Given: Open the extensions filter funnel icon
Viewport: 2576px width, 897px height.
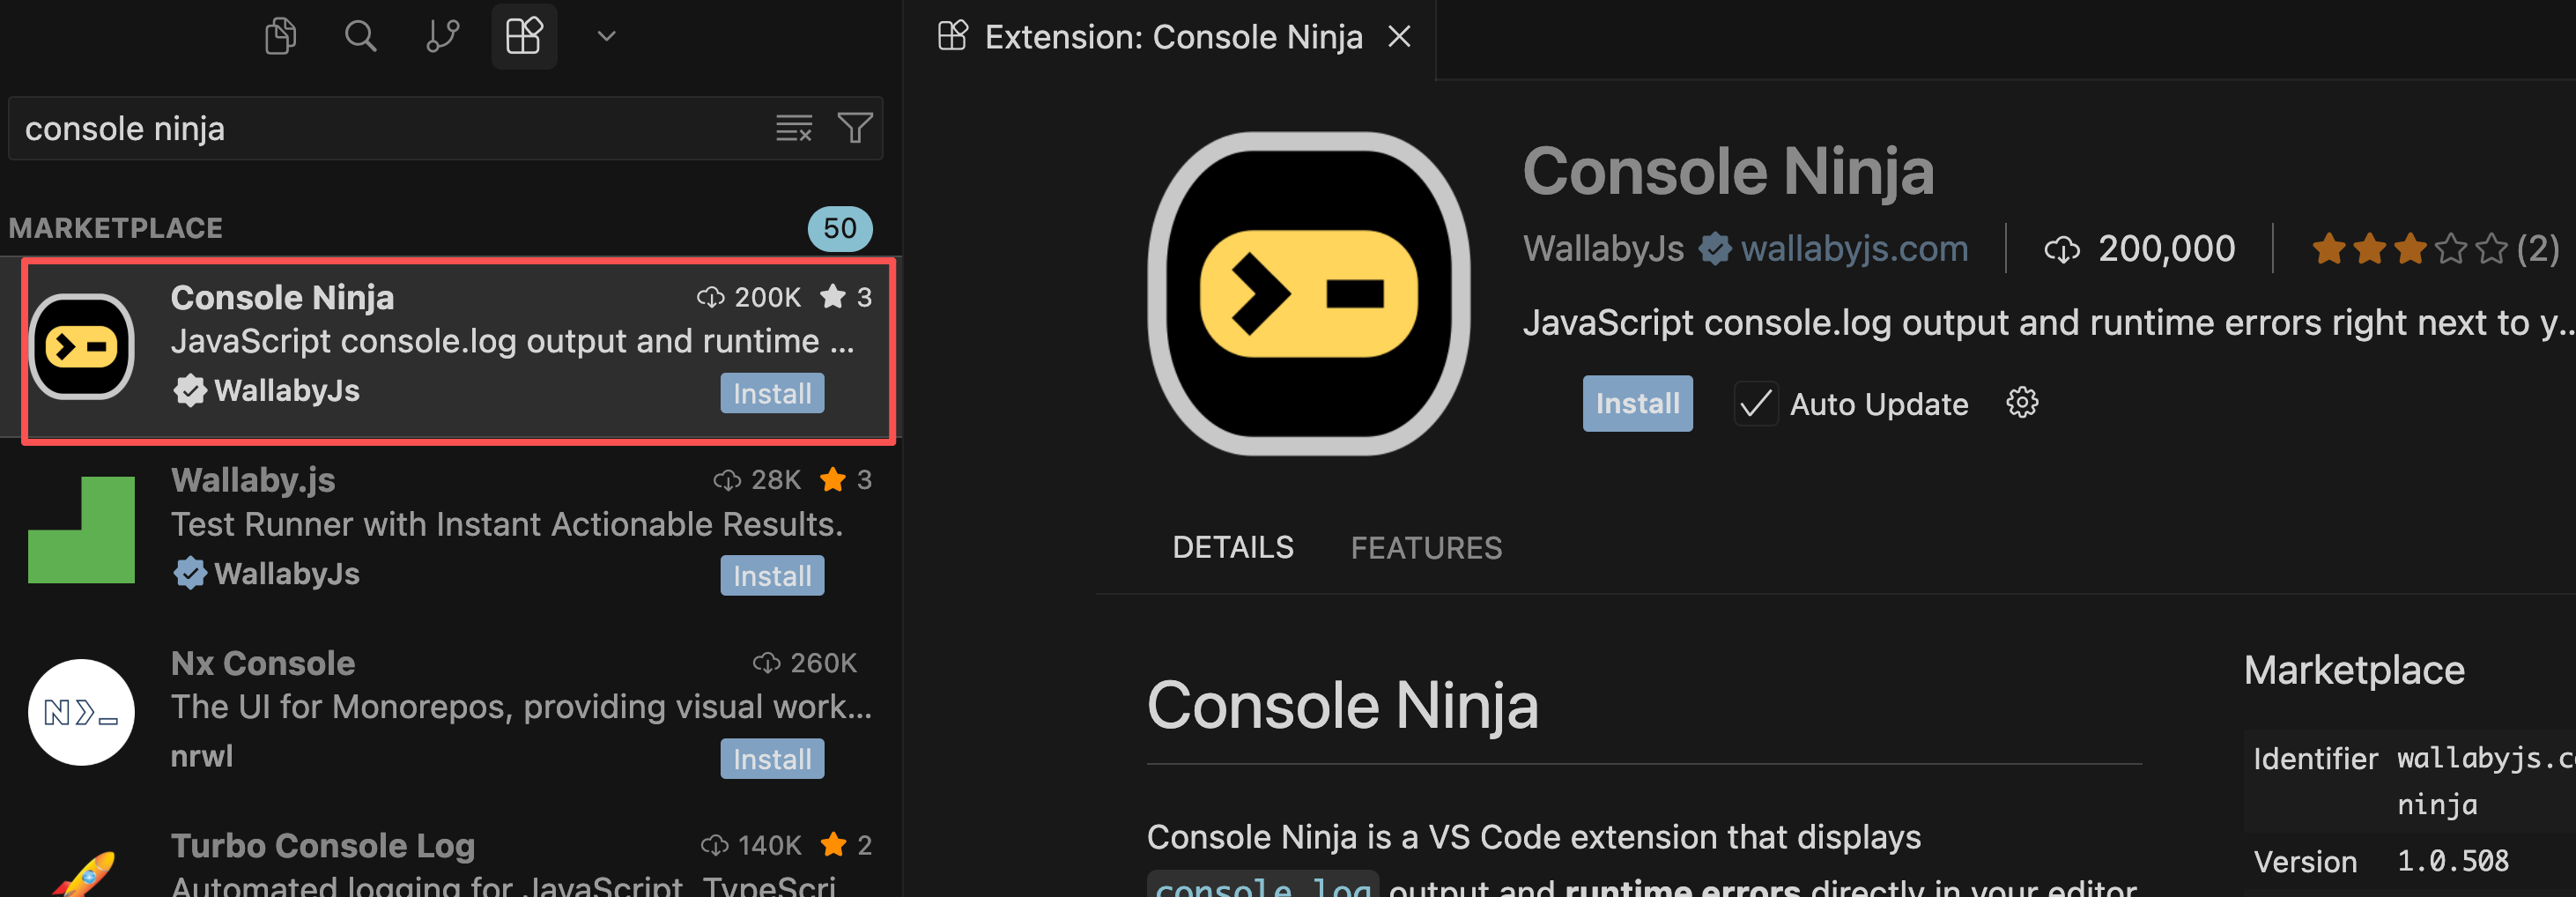Looking at the screenshot, I should [x=855, y=128].
